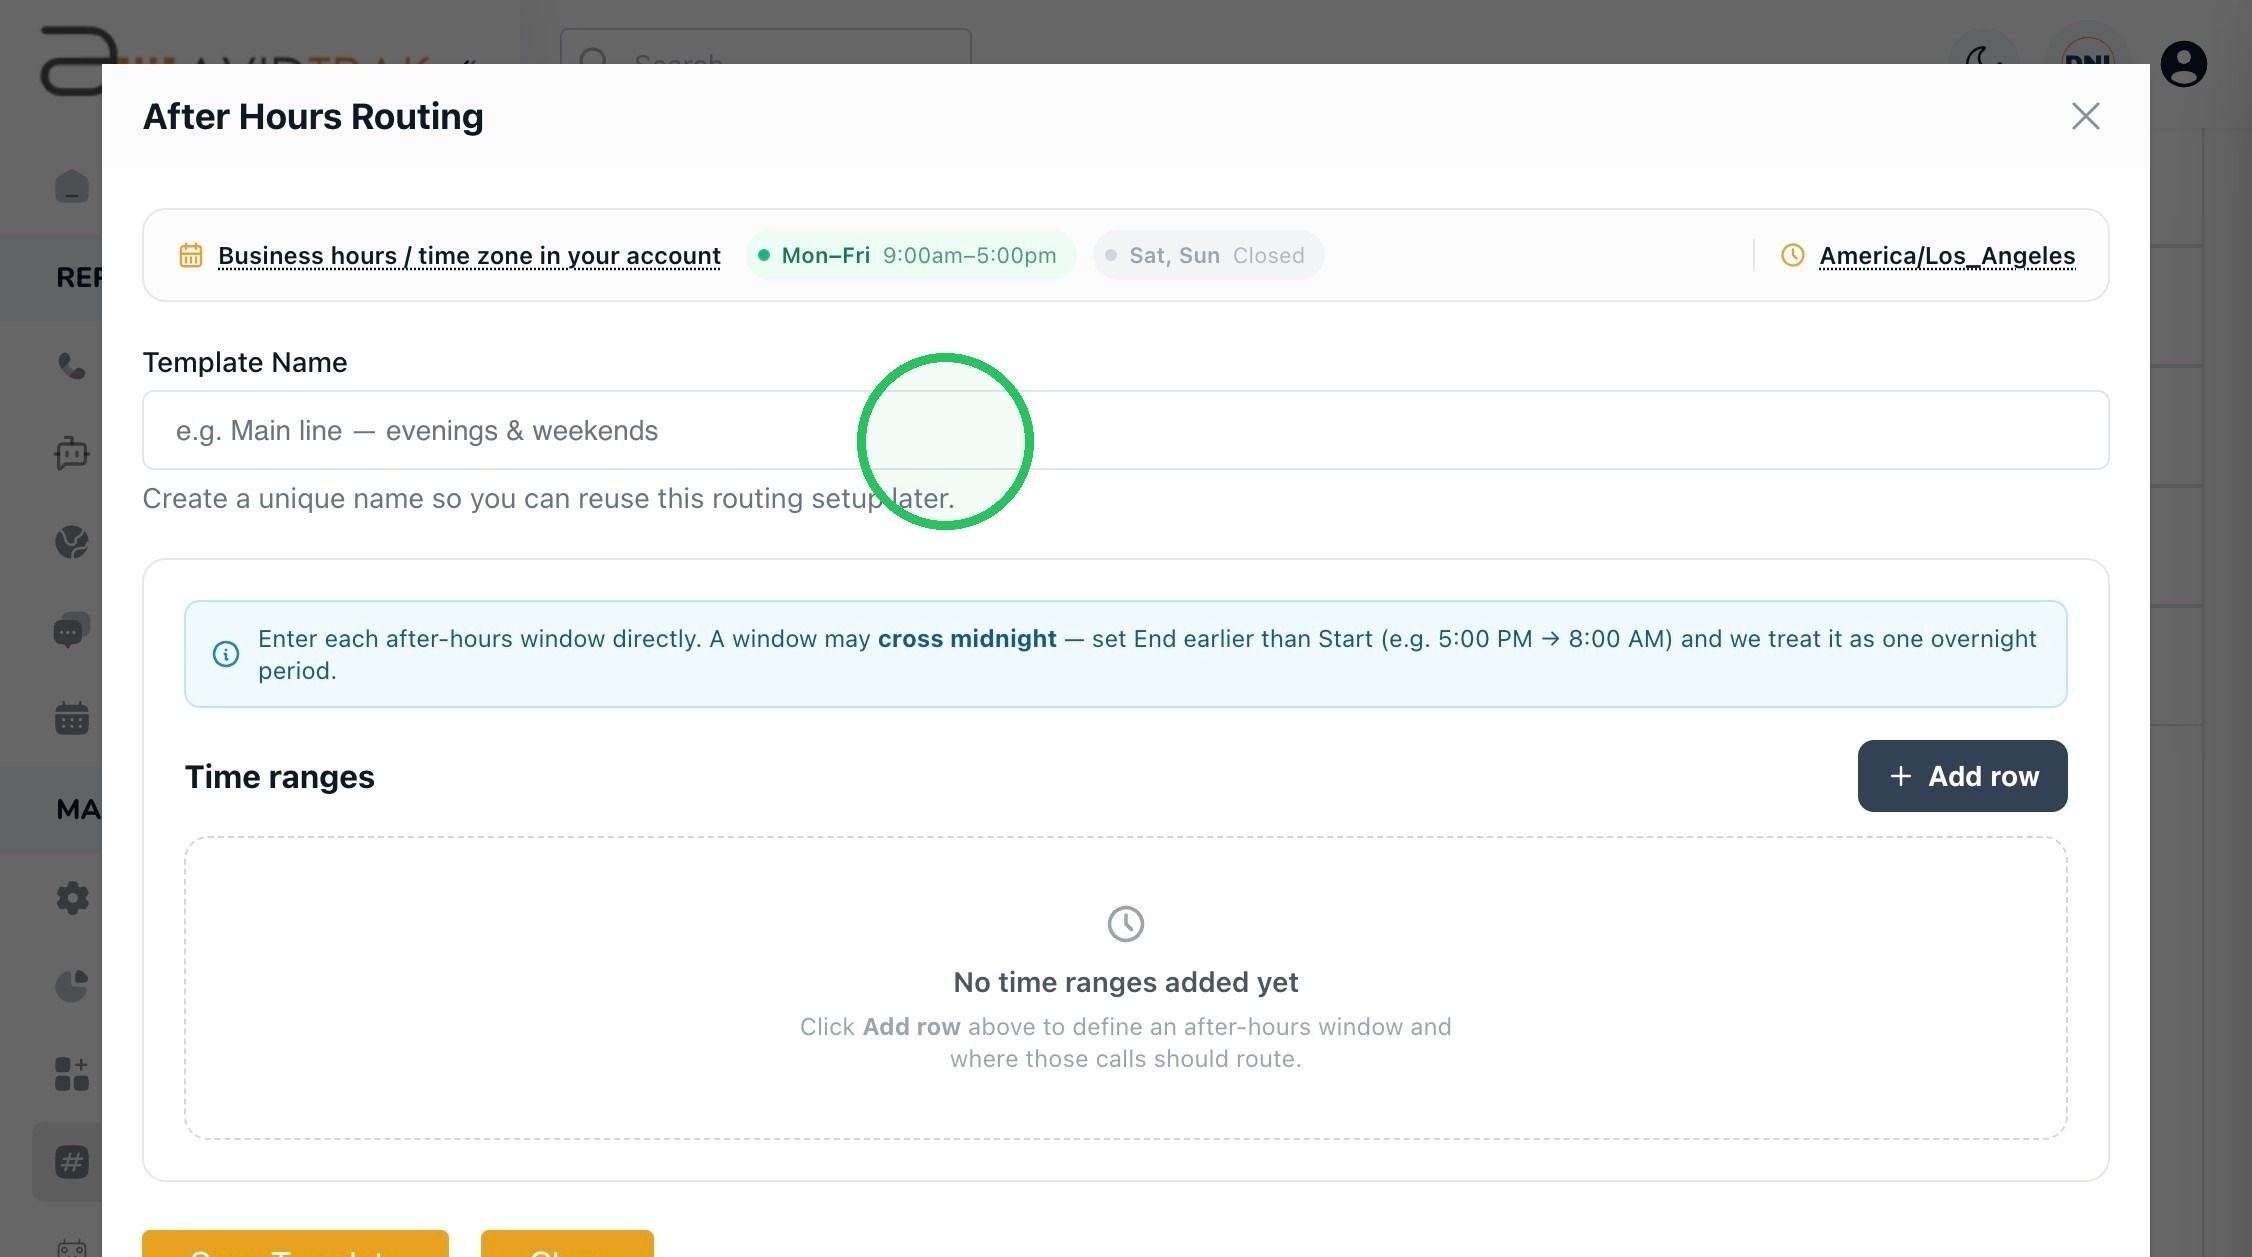Click the info icon in the blue notice
Screen dimensions: 2252x1257
(226, 654)
